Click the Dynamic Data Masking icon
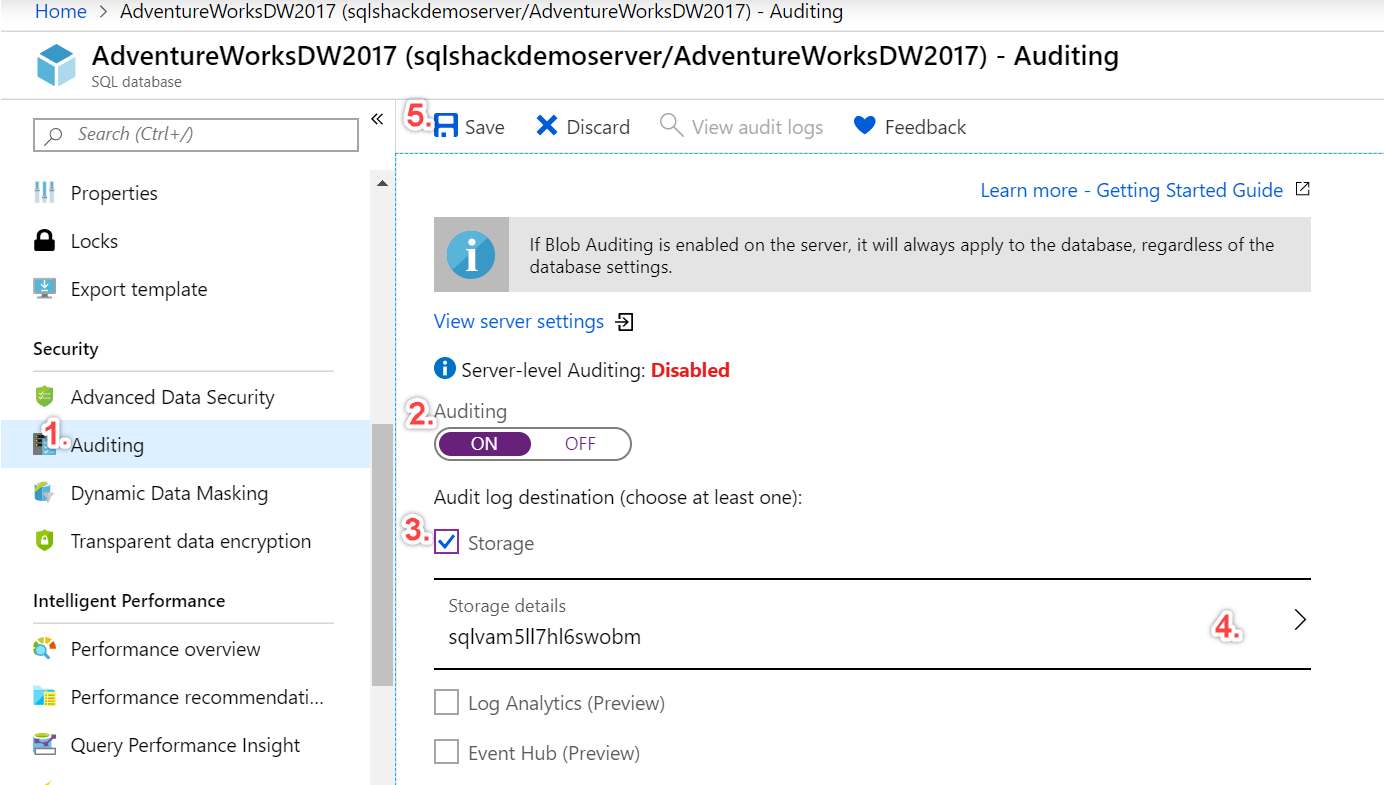The width and height of the screenshot is (1384, 785). coord(44,492)
